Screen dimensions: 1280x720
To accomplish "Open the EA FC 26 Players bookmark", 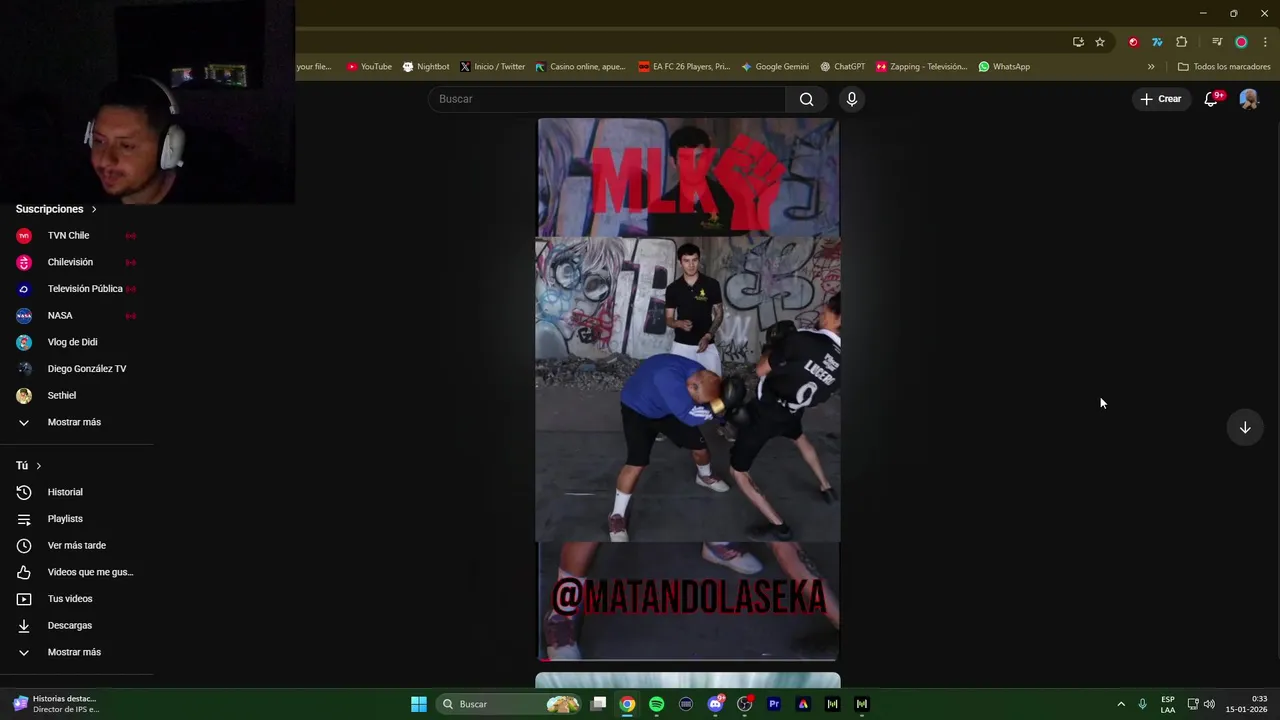I will pos(684,67).
